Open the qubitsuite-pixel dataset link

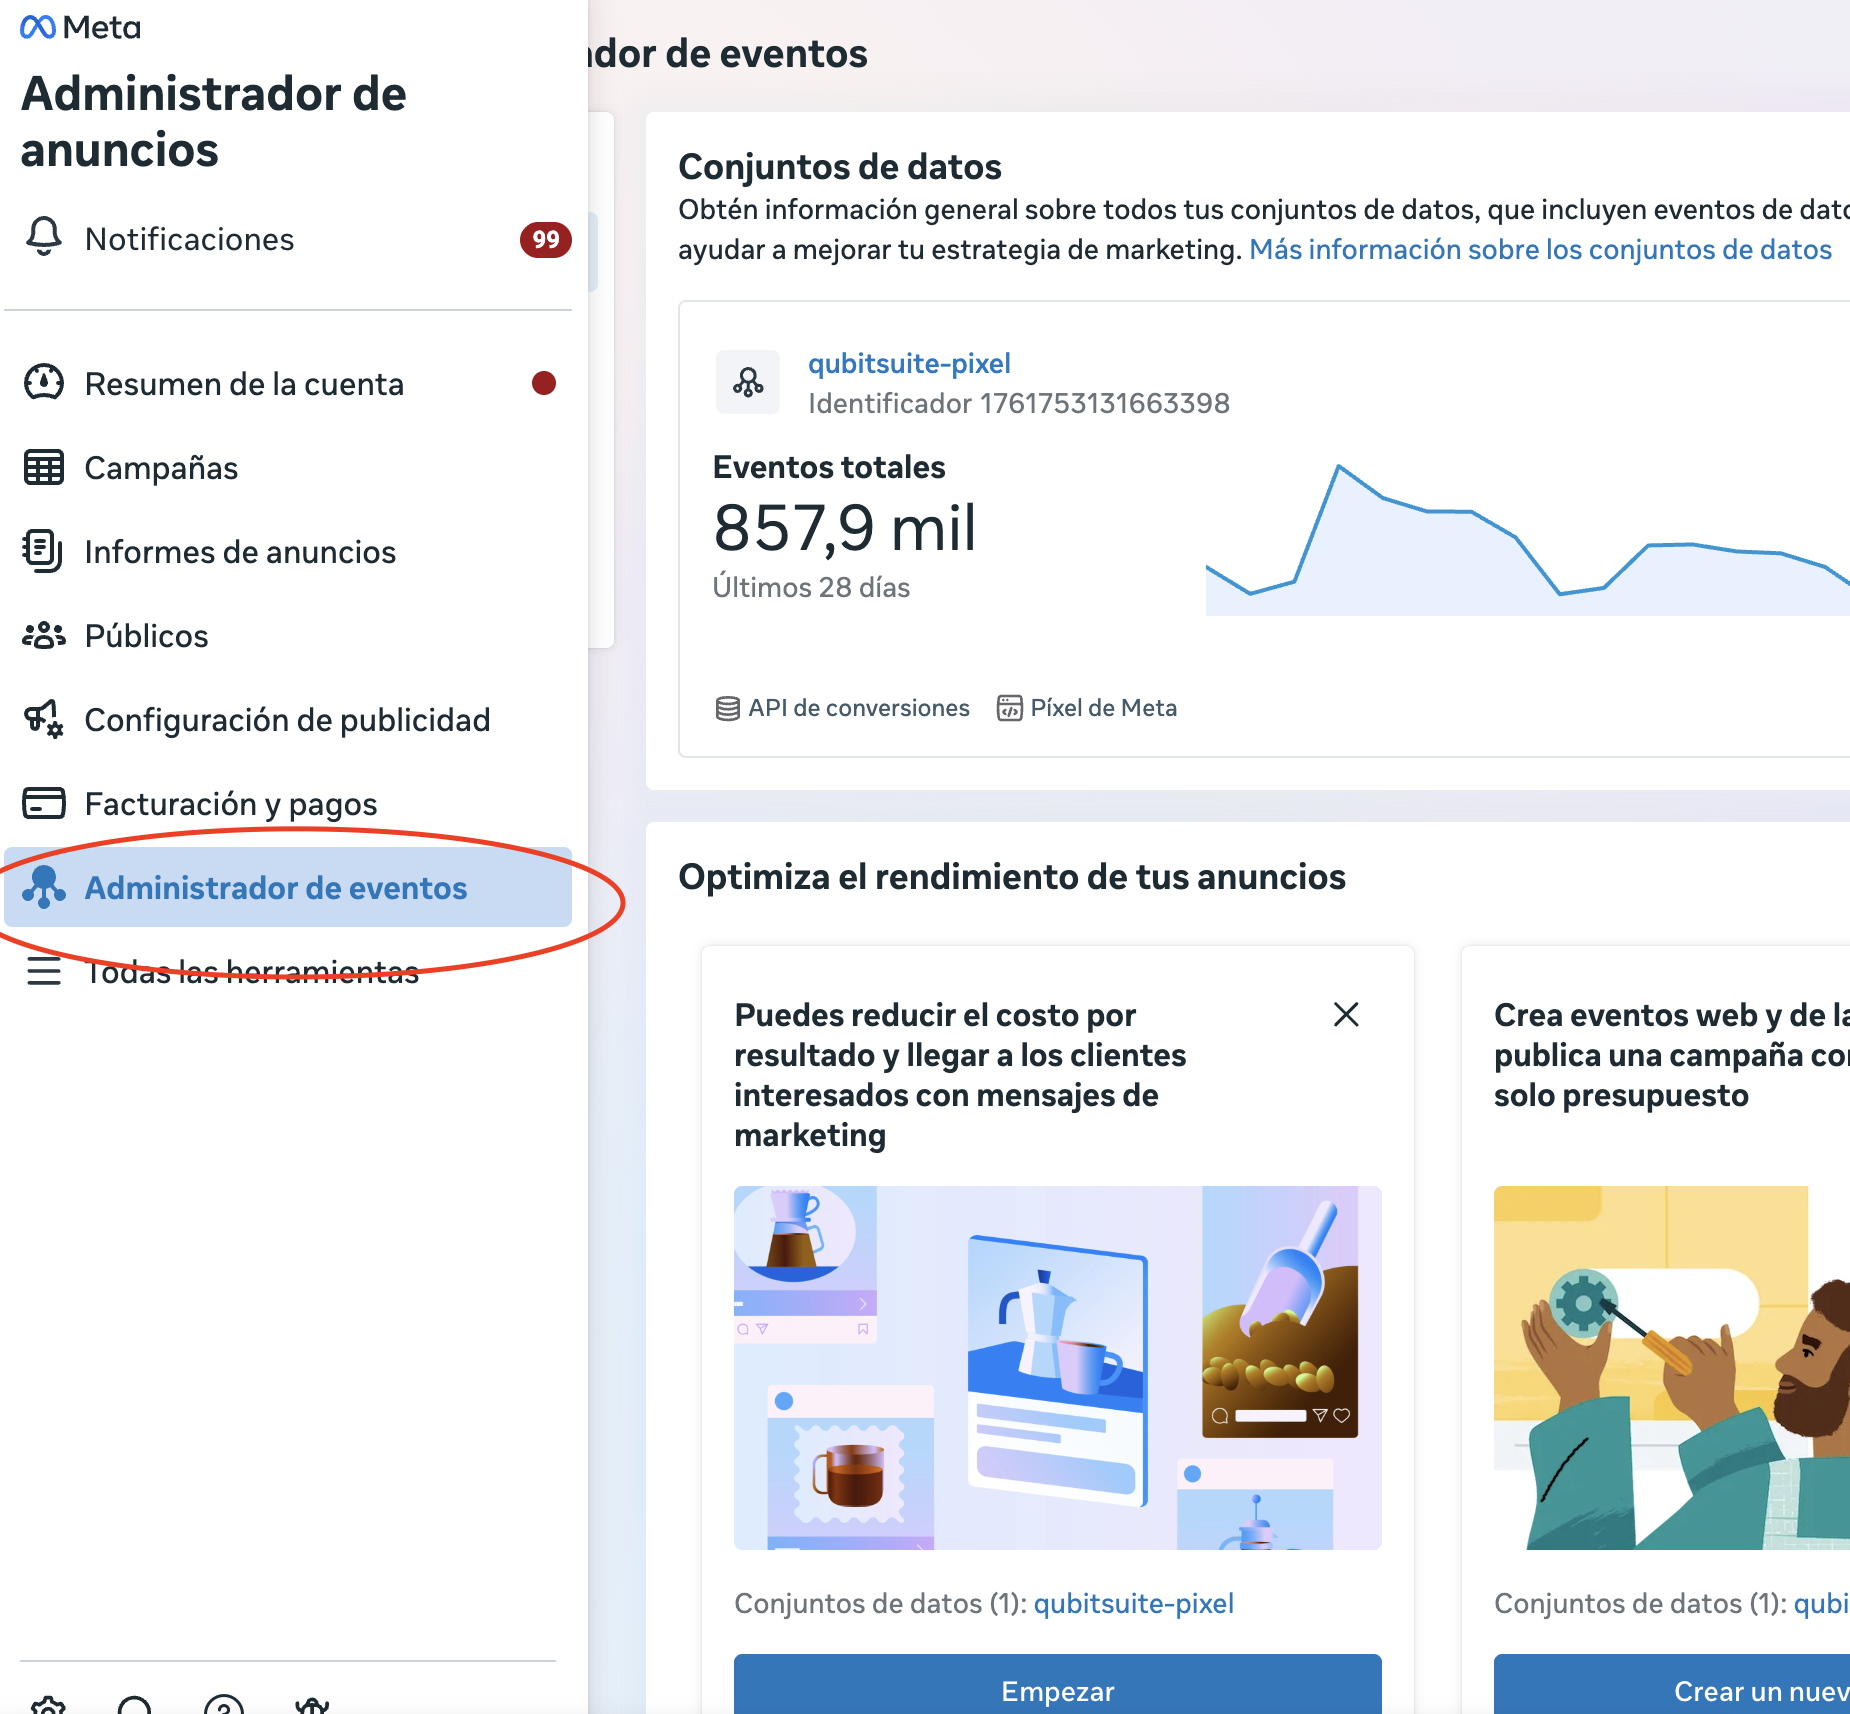(x=909, y=363)
